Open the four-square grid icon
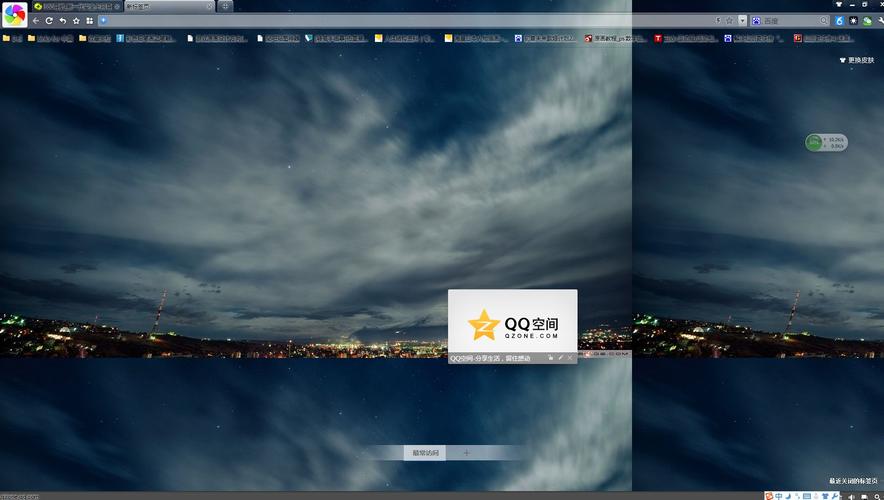This screenshot has height=500, width=884. click(90, 21)
